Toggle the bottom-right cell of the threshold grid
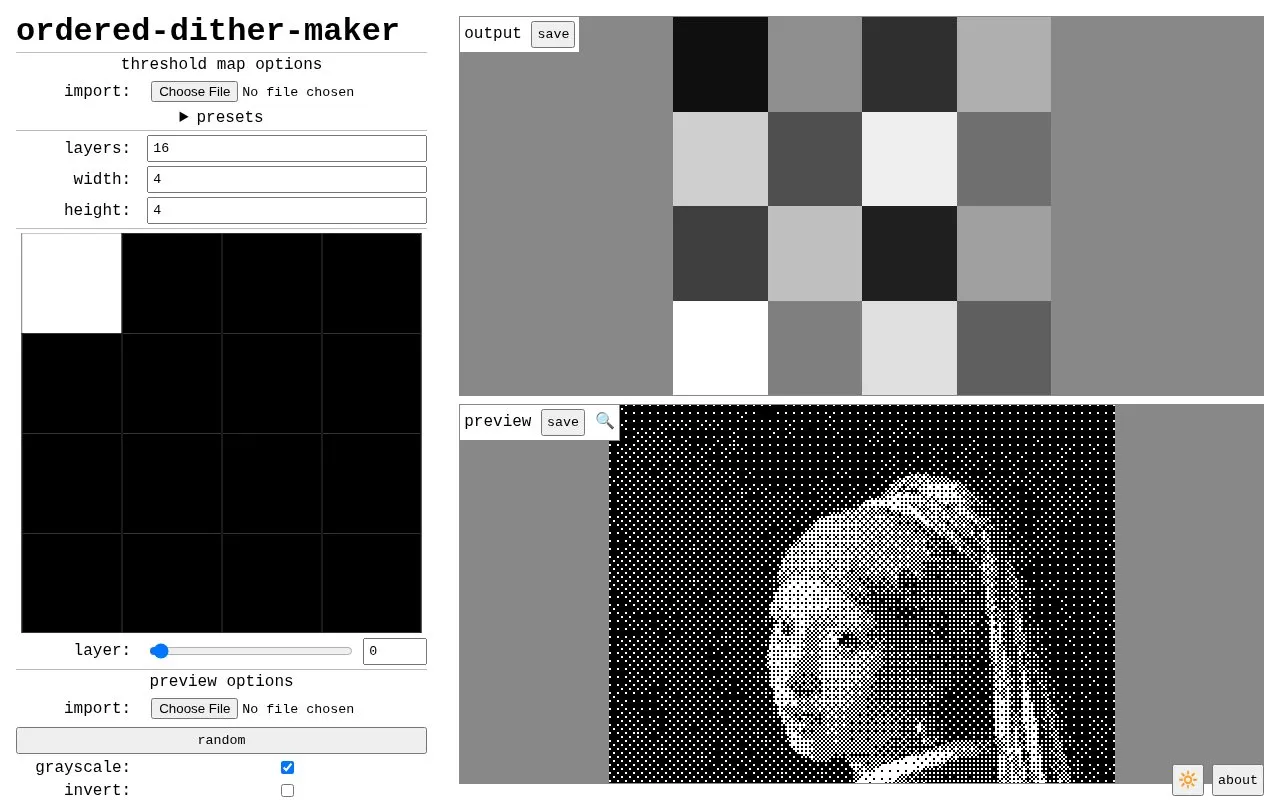1280x800 pixels. click(x=372, y=584)
